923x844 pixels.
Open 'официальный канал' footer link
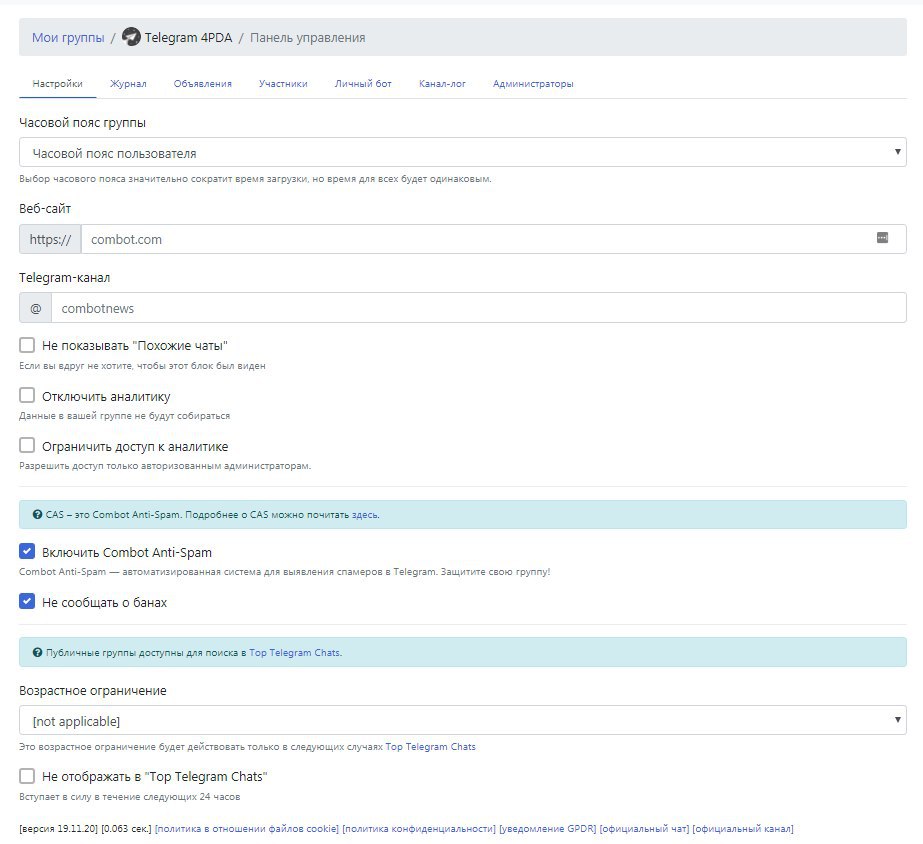tap(743, 829)
